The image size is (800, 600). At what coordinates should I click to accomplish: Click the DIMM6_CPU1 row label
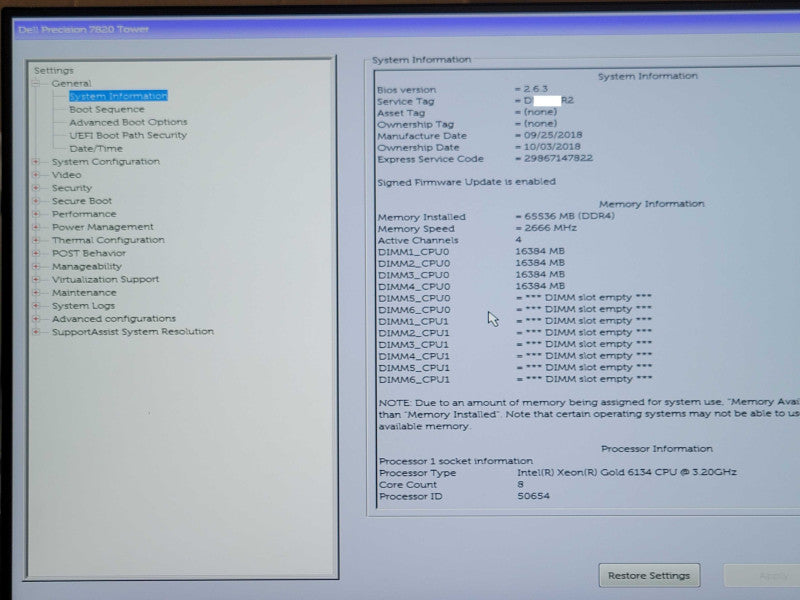click(414, 380)
